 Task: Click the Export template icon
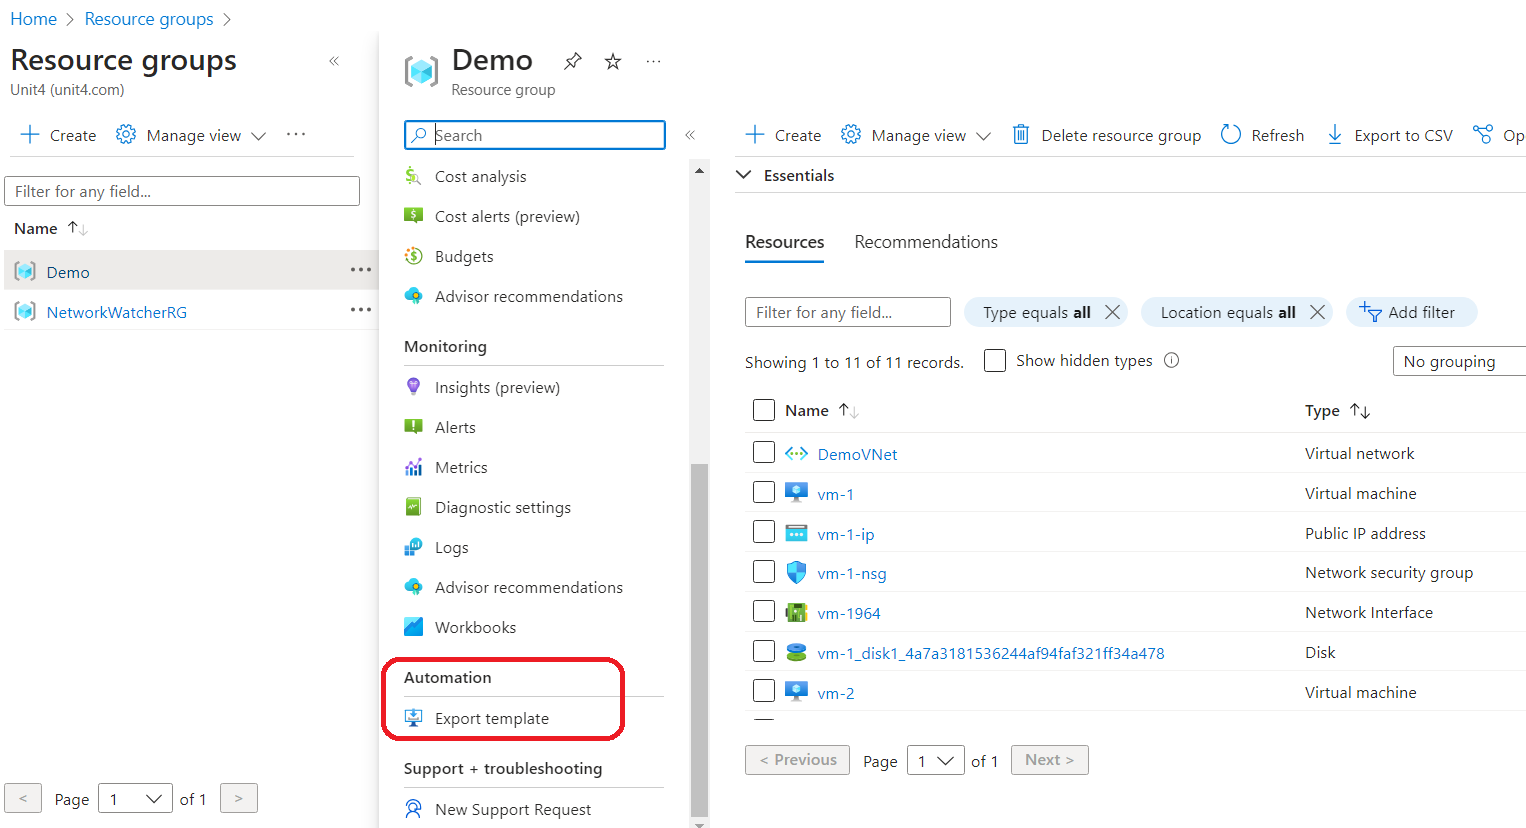click(413, 718)
